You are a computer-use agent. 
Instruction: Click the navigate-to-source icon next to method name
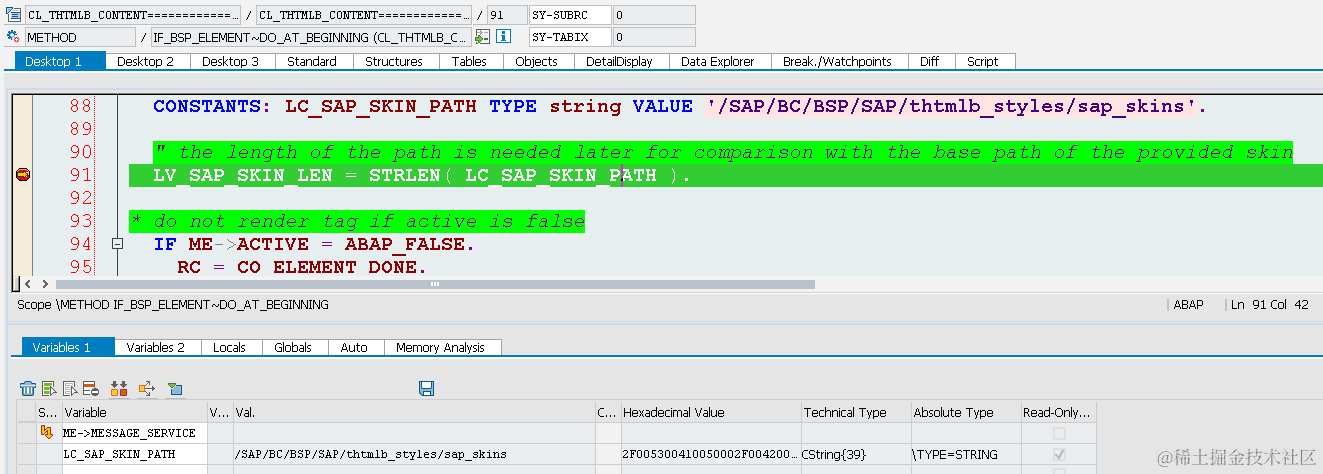483,37
